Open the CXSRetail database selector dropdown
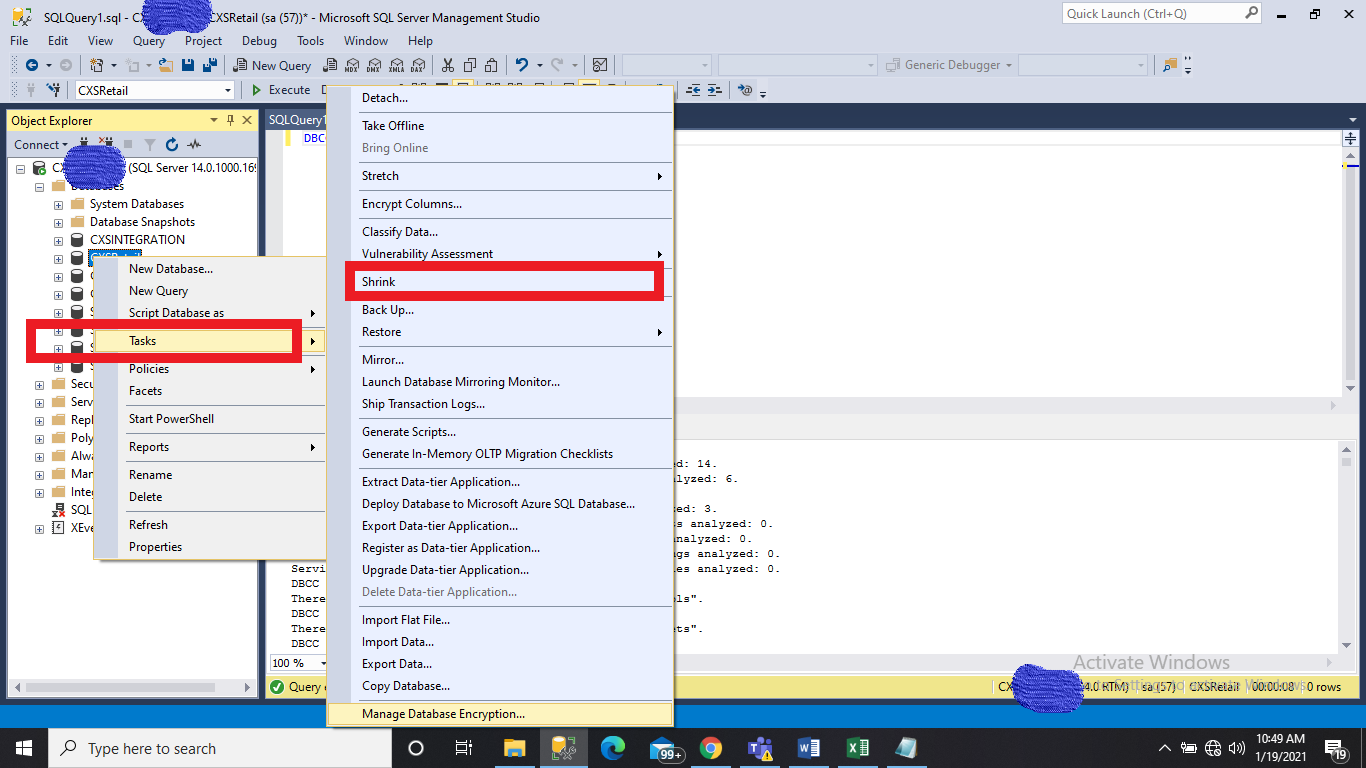 (x=228, y=90)
